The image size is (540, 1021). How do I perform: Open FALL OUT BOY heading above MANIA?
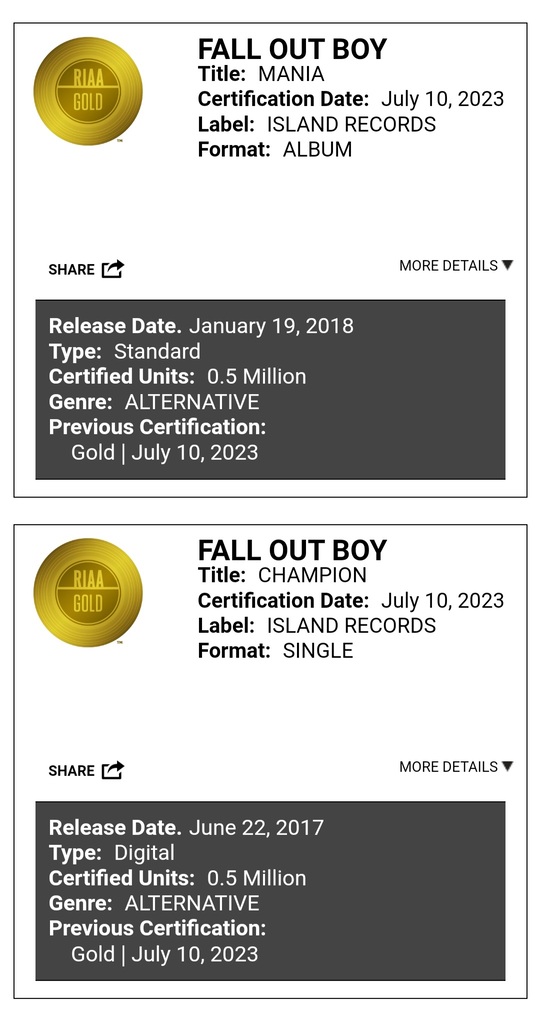click(292, 49)
